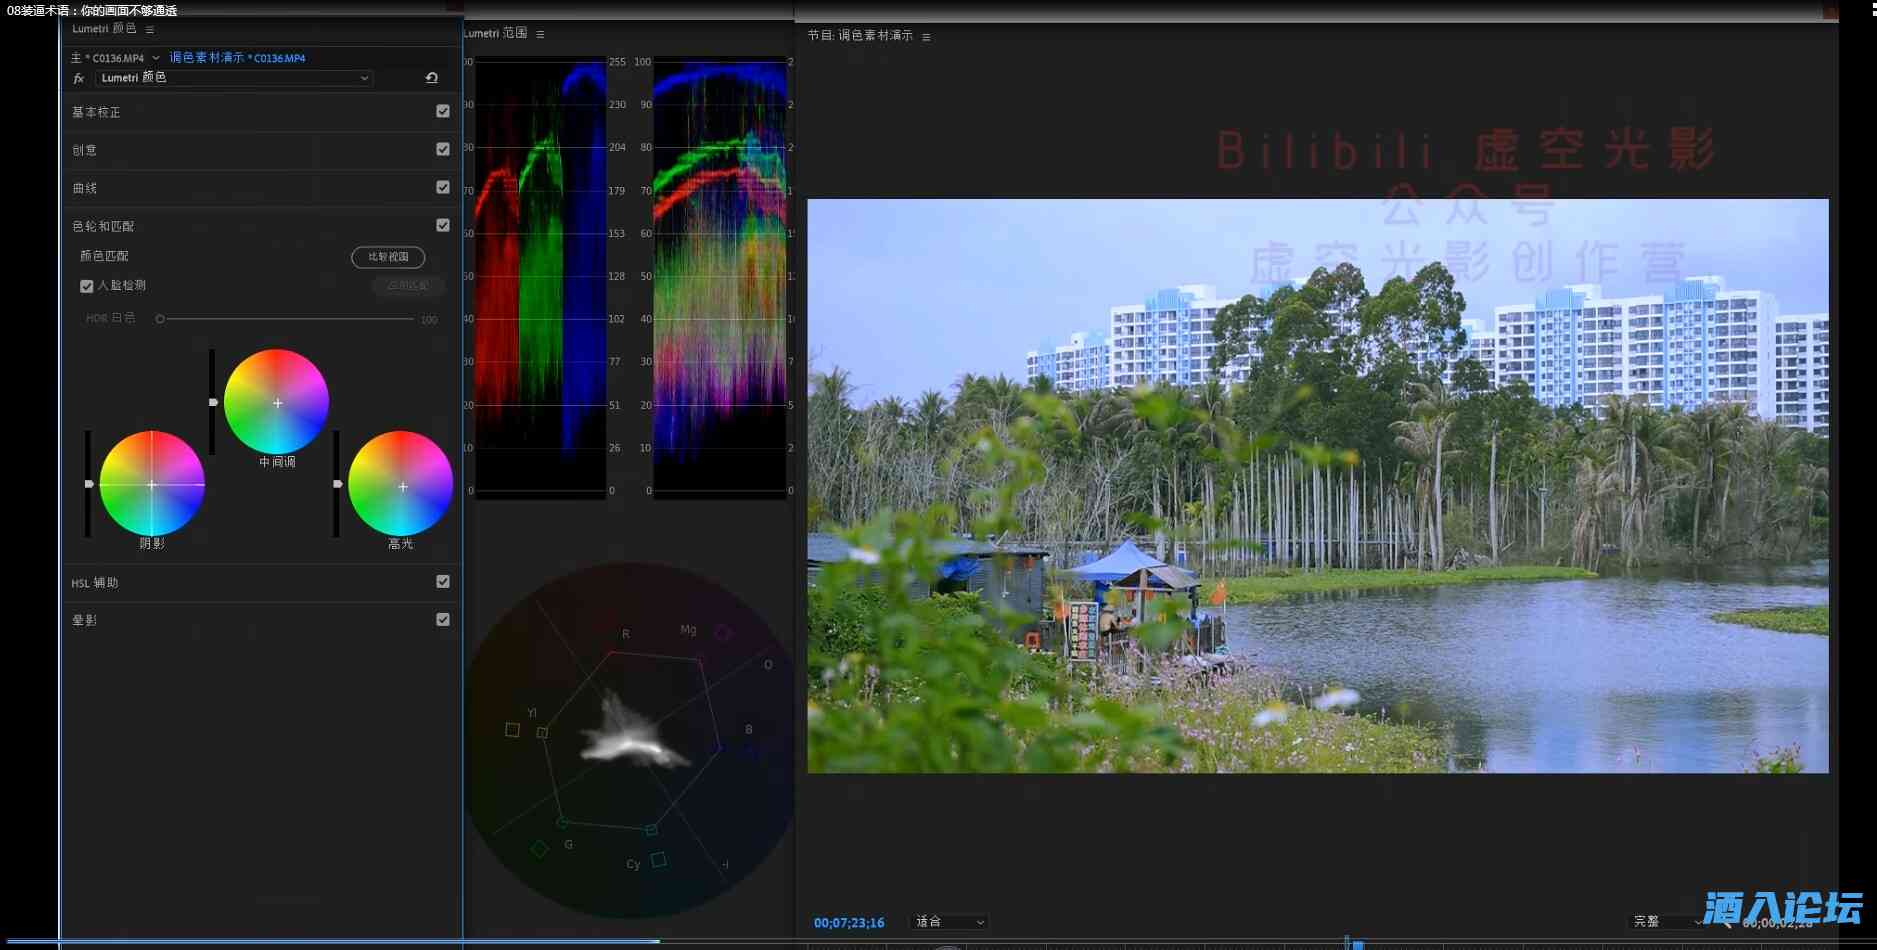Expand the 曲线 curves section header
Screen dimensions: 1877x950
[85, 188]
